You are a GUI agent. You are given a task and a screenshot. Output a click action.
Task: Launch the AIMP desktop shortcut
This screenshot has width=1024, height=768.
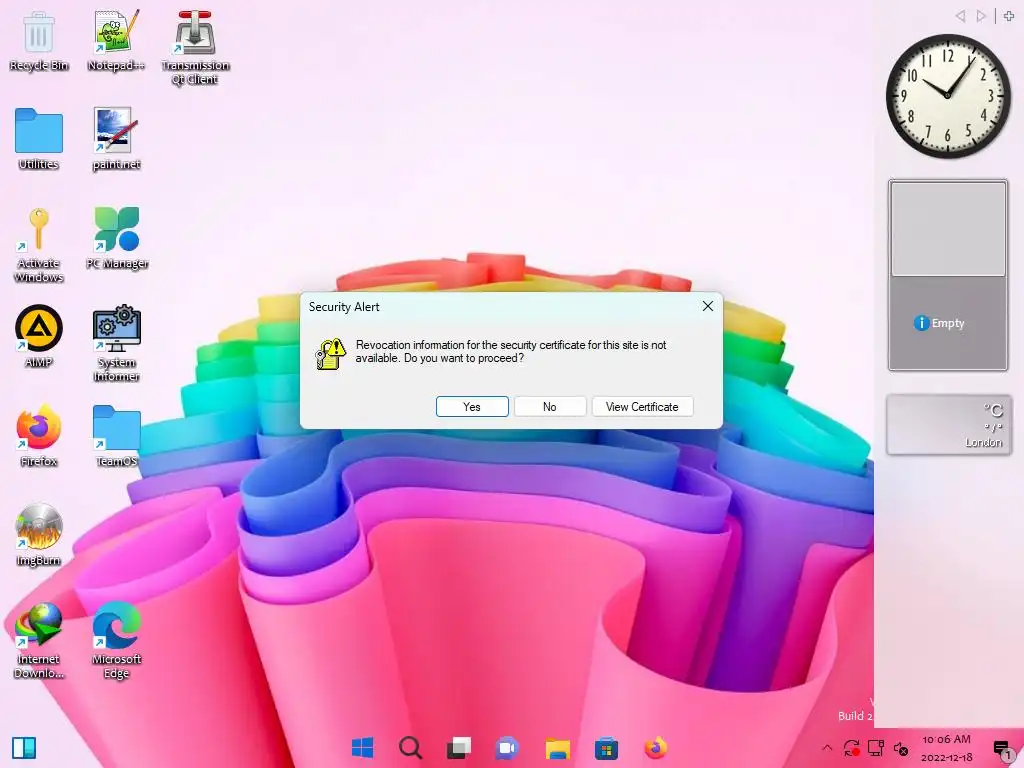(x=39, y=336)
